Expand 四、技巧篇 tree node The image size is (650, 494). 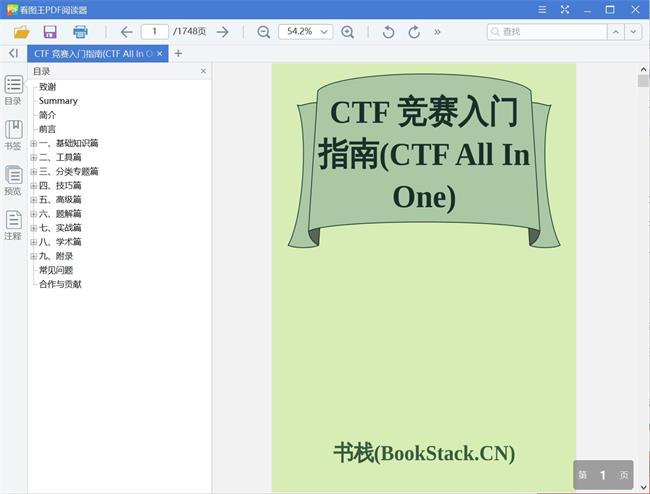[x=34, y=186]
